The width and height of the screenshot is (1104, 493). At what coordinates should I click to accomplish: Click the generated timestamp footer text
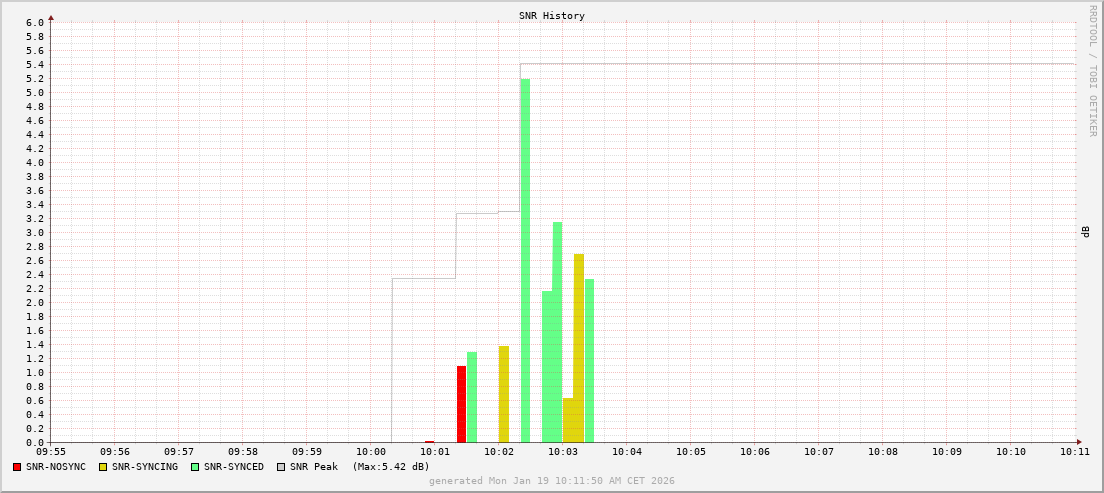pyautogui.click(x=551, y=481)
